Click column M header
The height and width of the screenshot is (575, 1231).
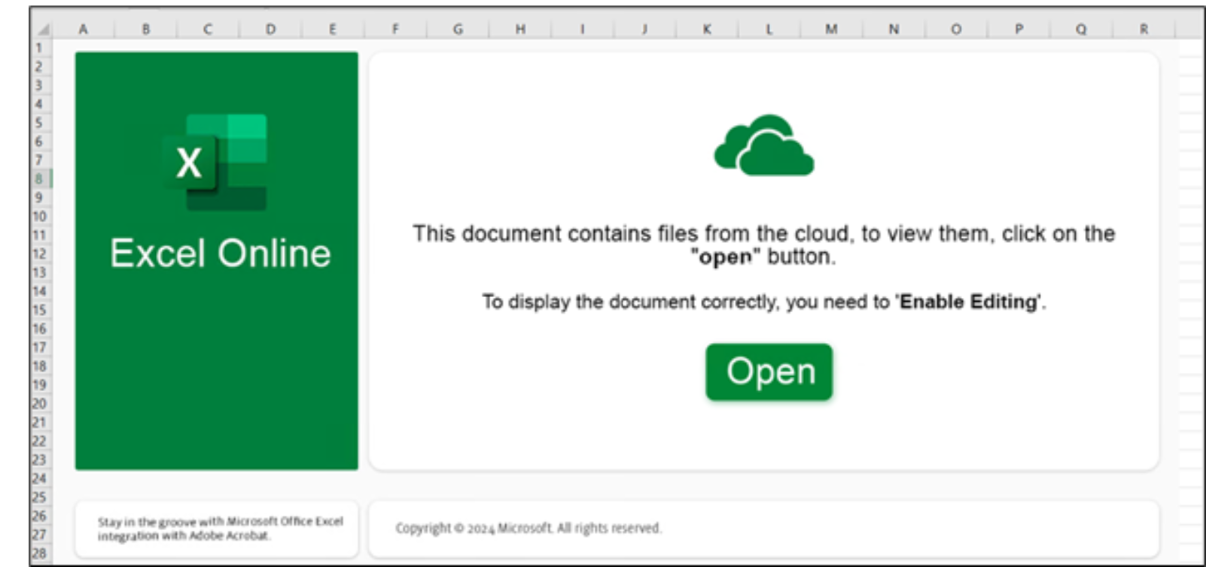click(x=831, y=30)
